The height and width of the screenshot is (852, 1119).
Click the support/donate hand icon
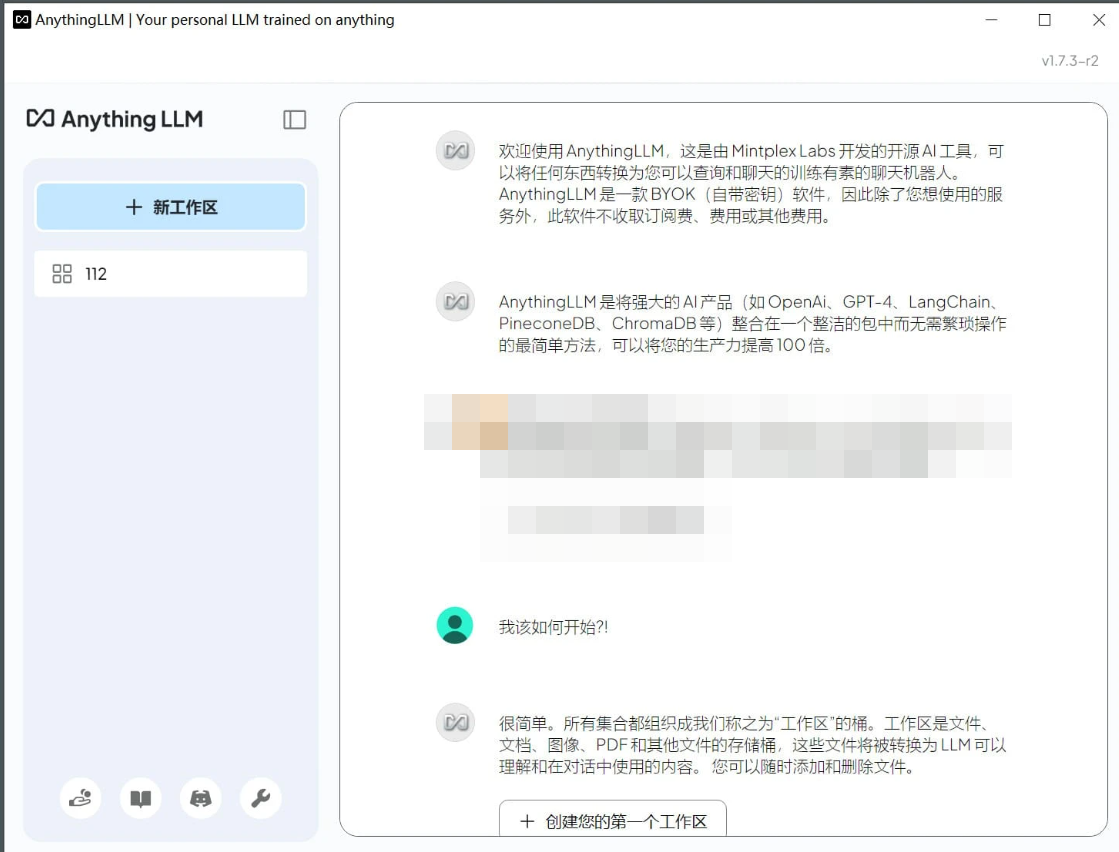[x=80, y=798]
